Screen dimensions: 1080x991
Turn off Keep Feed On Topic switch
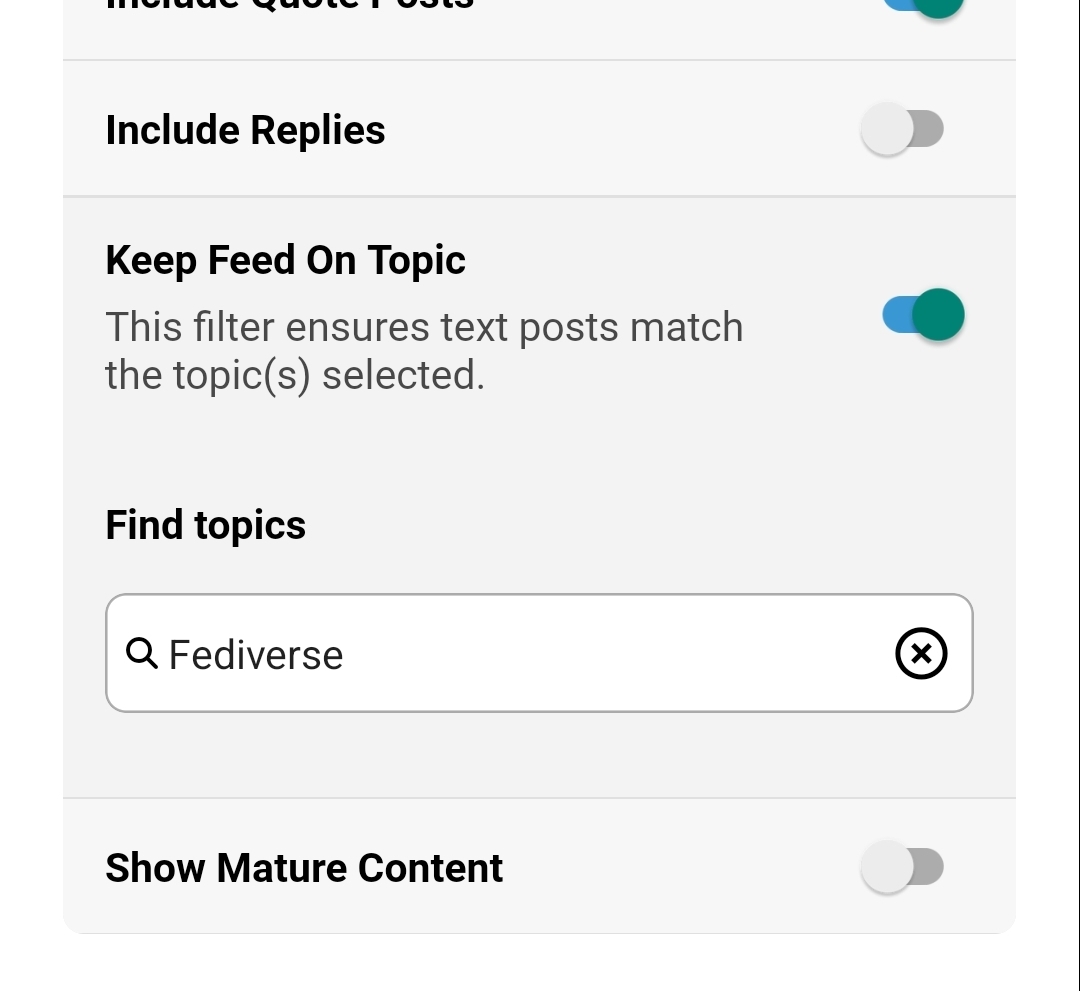point(923,316)
